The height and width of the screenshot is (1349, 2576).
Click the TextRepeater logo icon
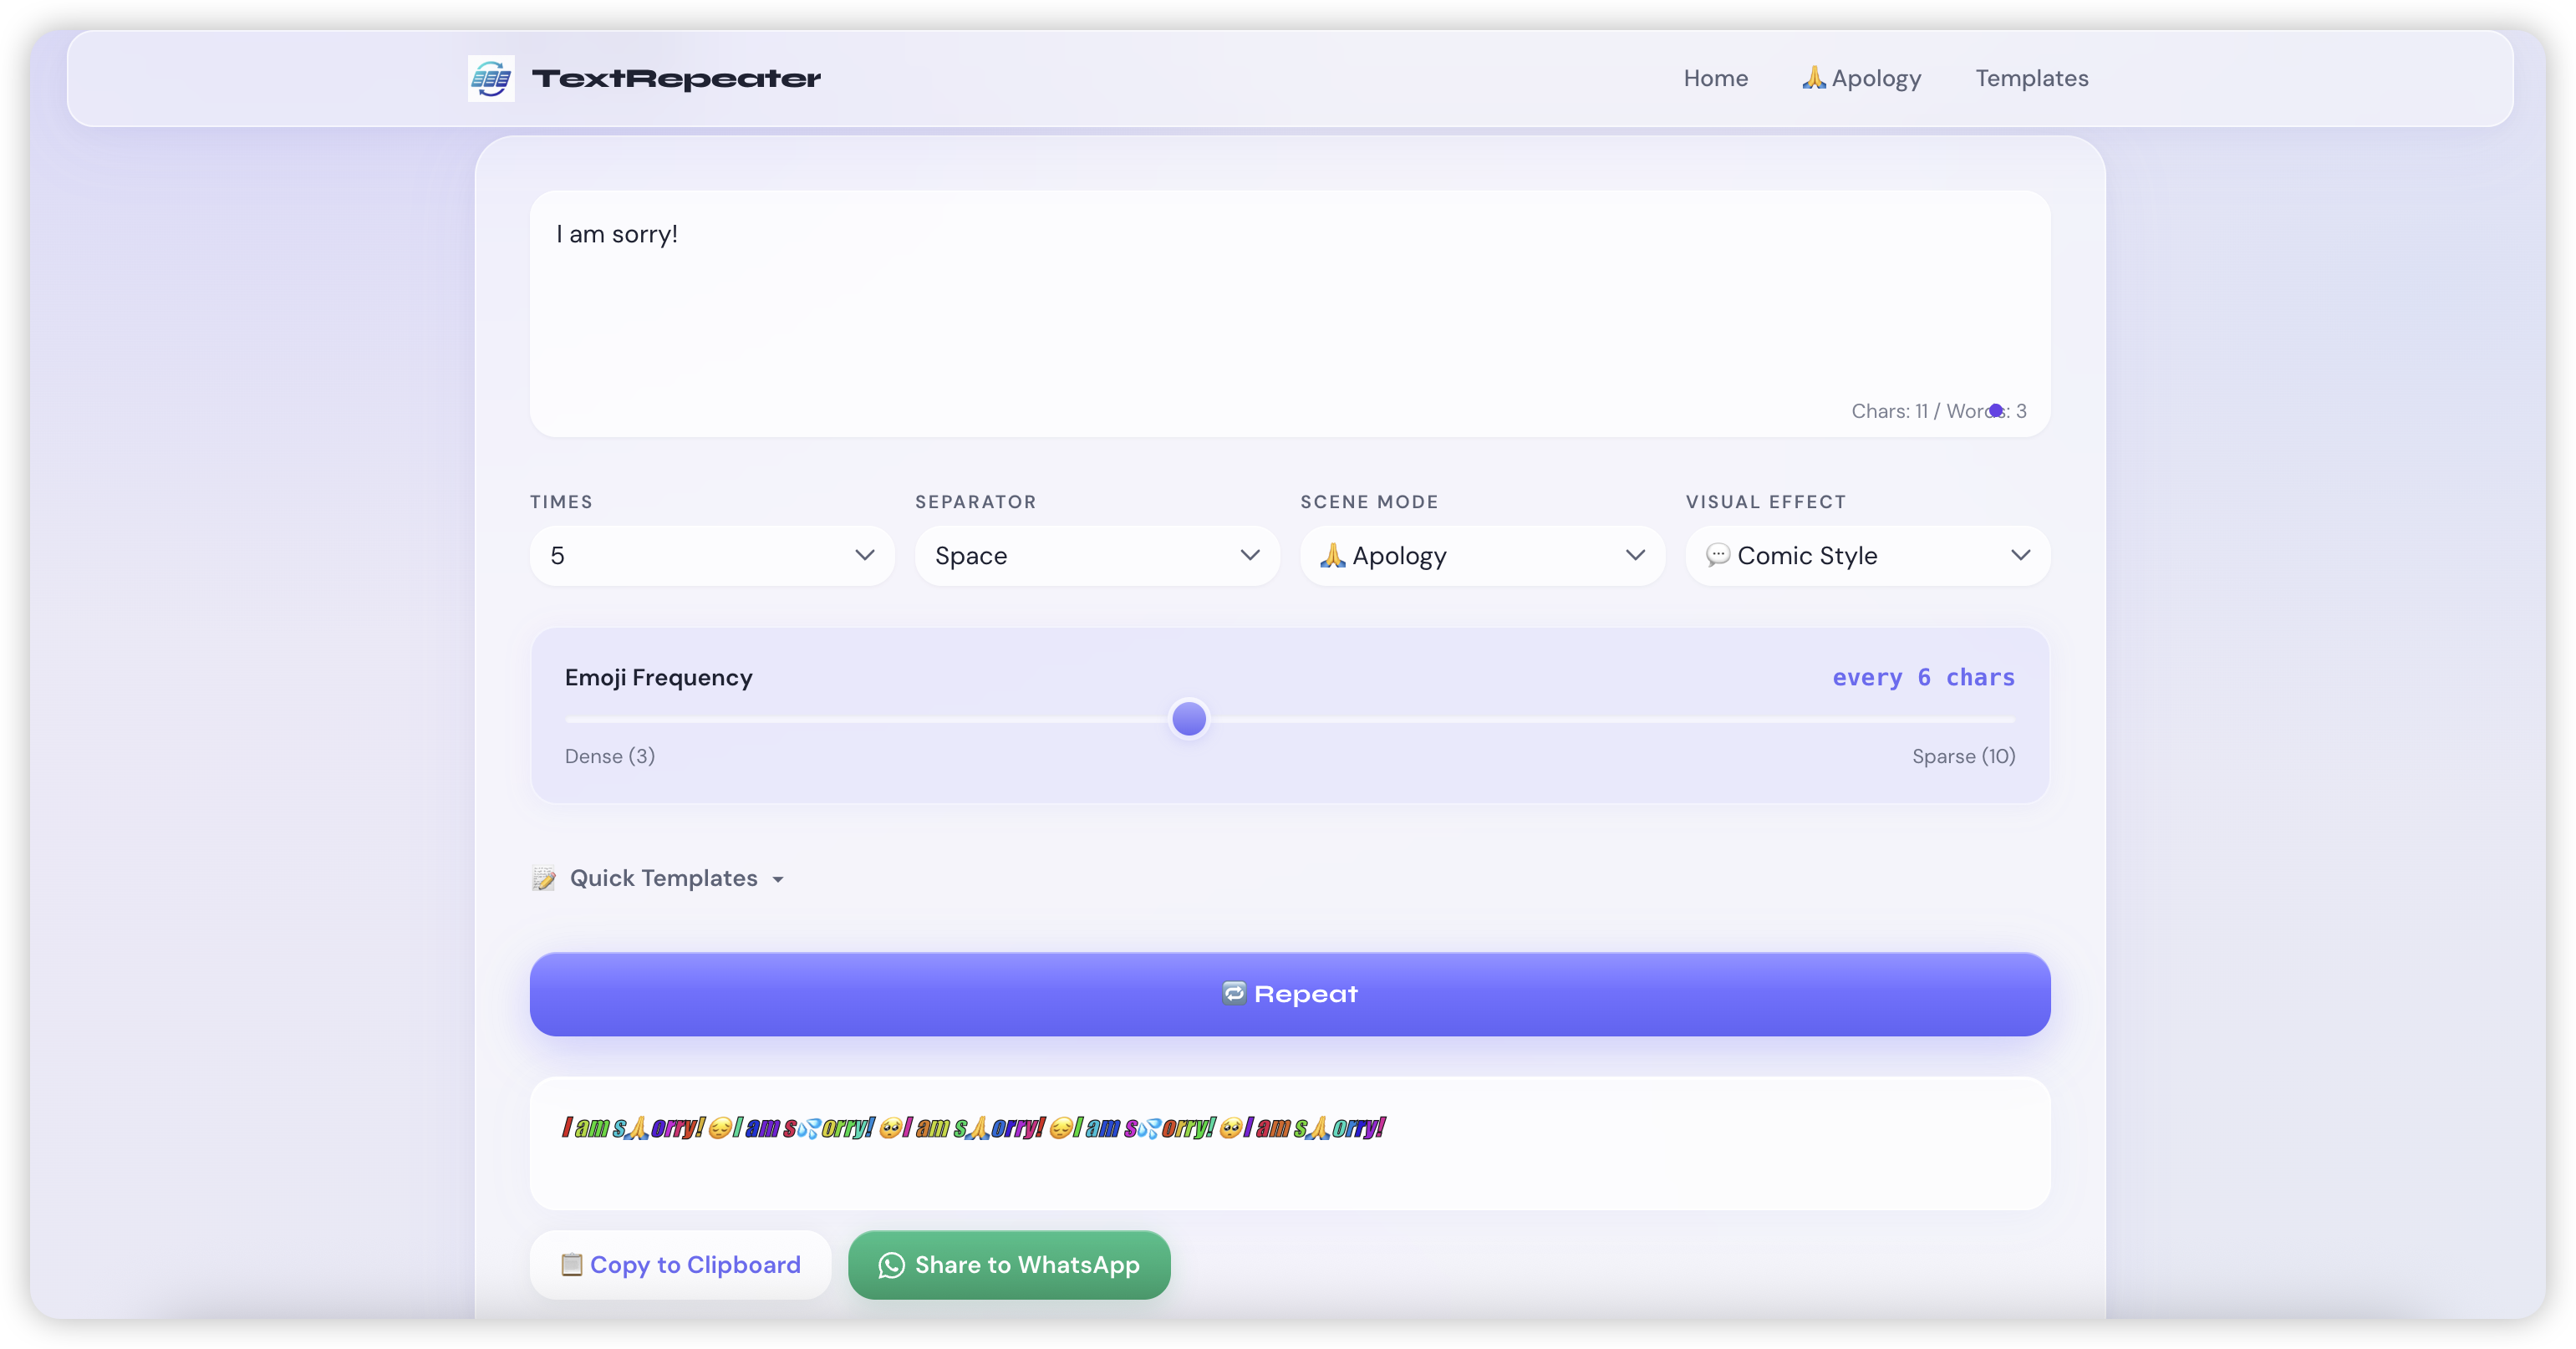point(491,78)
